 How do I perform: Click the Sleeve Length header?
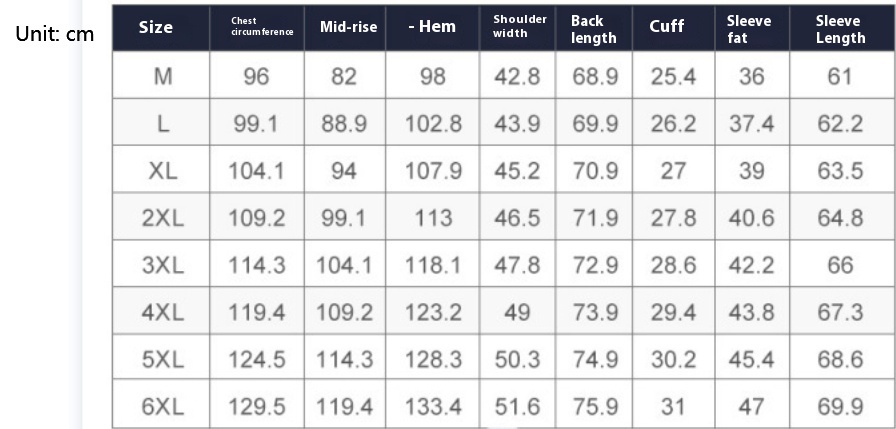tap(840, 30)
